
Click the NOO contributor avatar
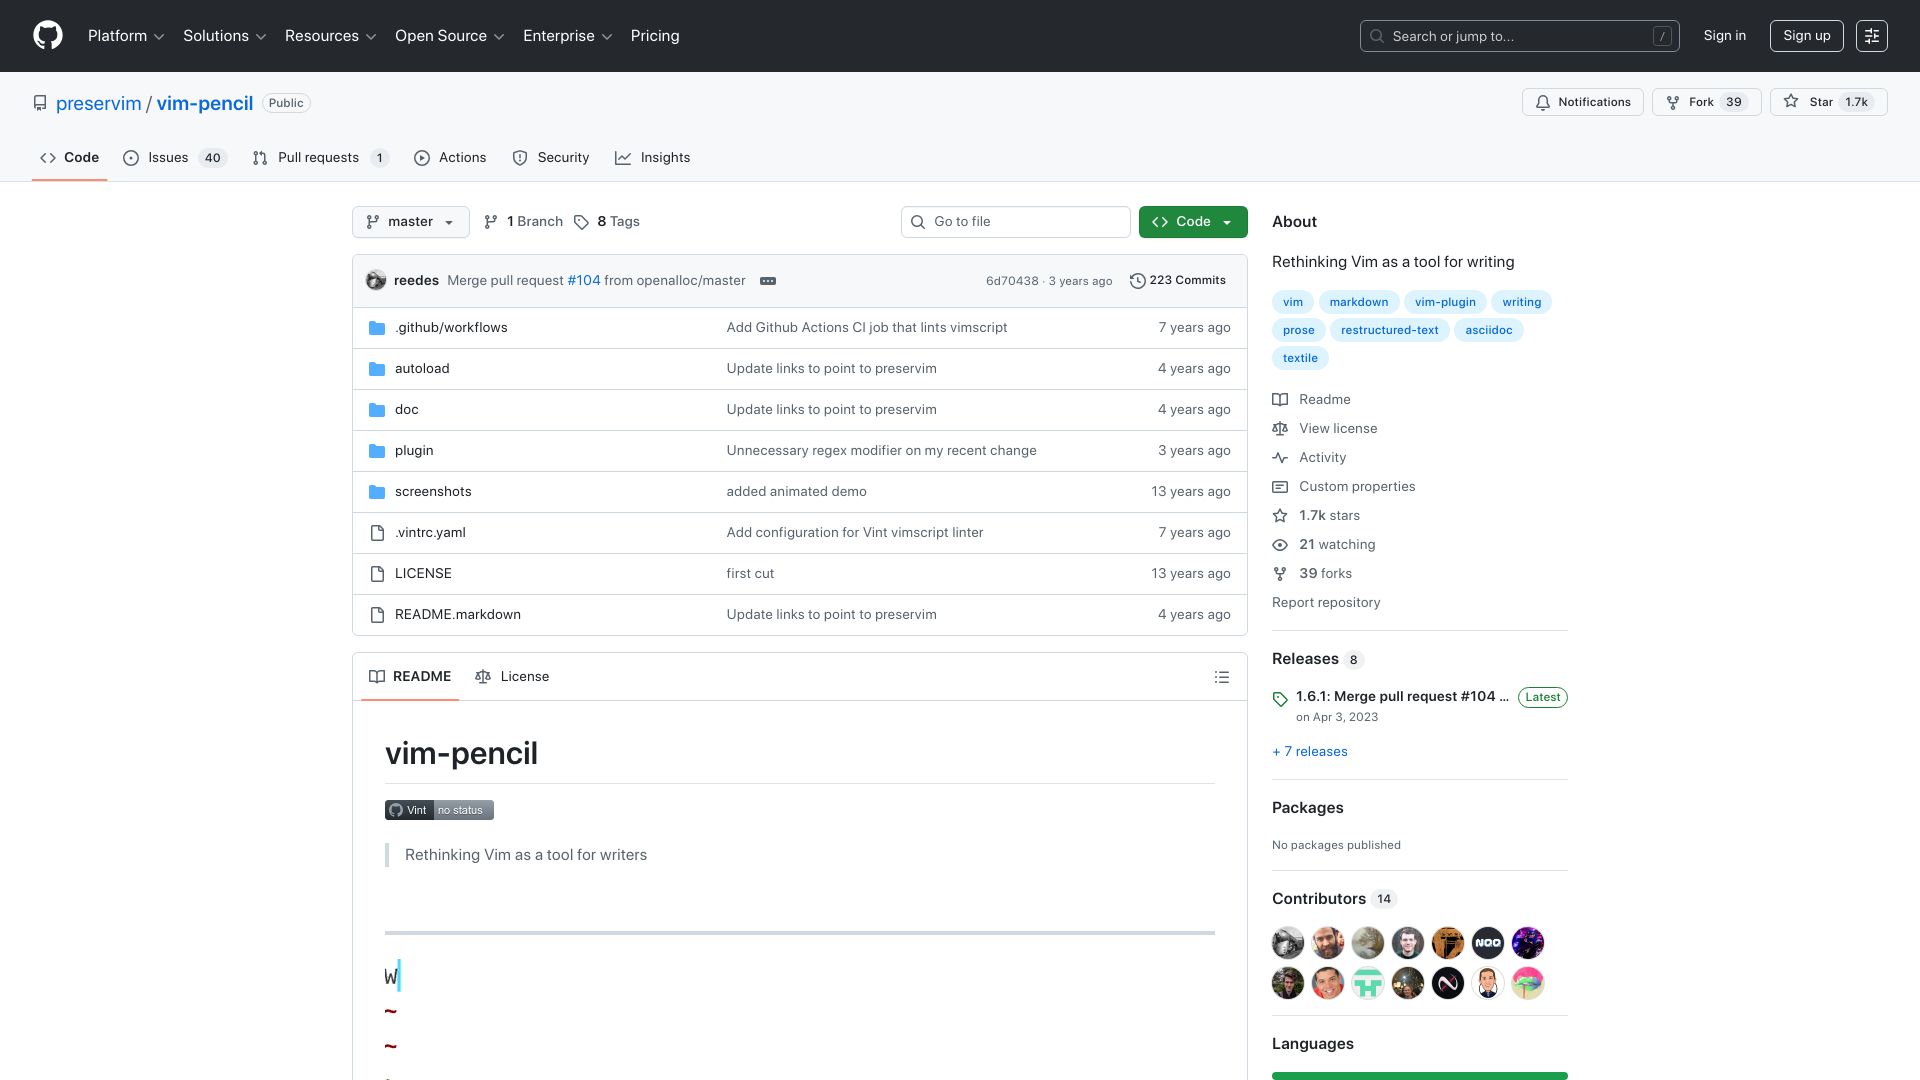[x=1488, y=943]
